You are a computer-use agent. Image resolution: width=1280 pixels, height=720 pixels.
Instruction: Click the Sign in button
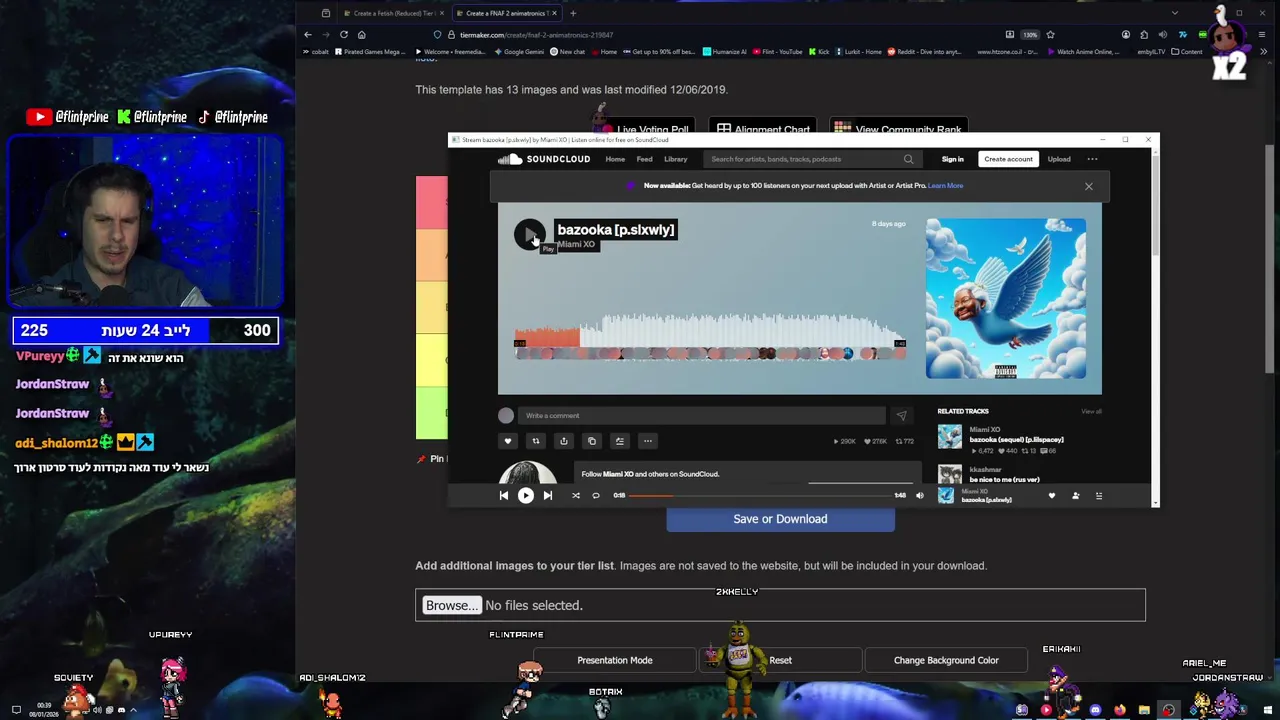[952, 159]
